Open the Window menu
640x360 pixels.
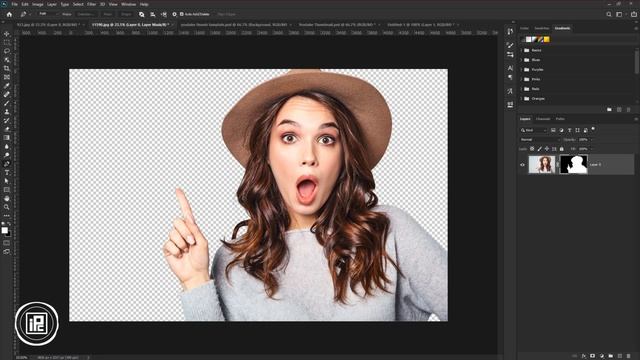128,4
